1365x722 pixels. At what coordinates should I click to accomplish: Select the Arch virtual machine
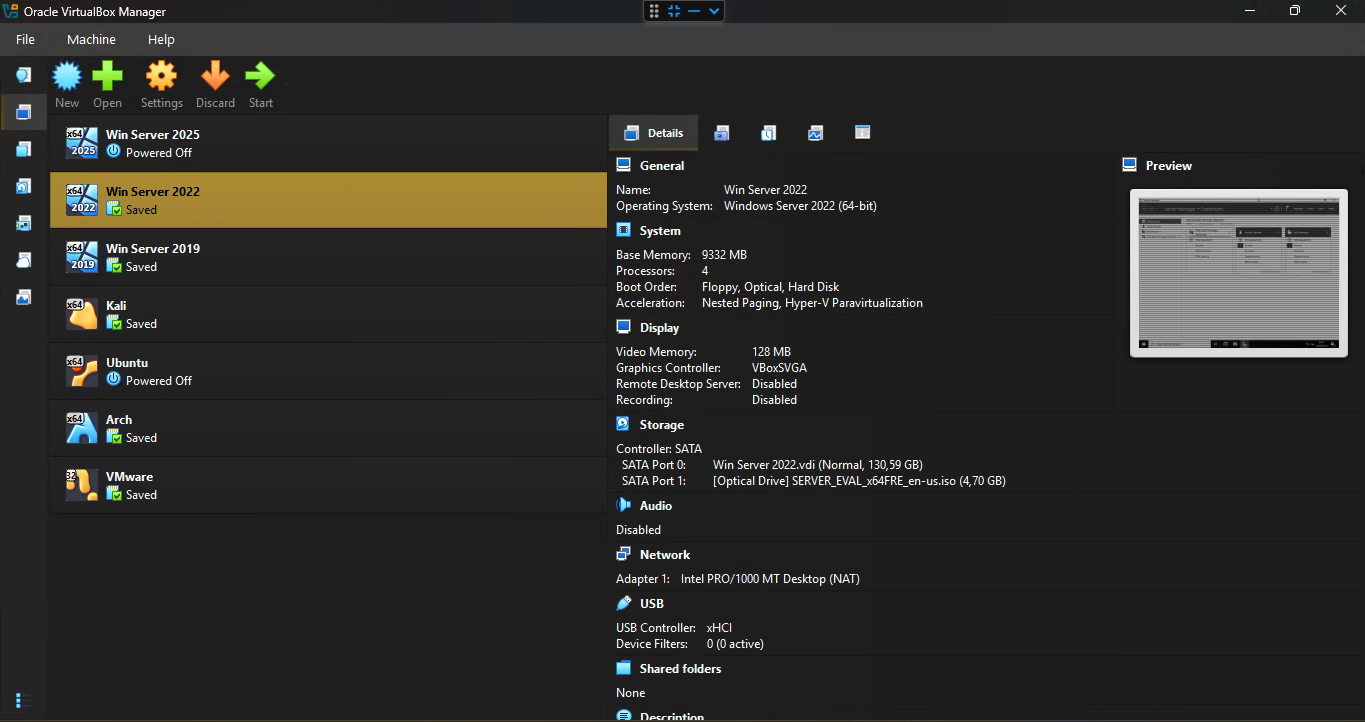pyautogui.click(x=328, y=428)
